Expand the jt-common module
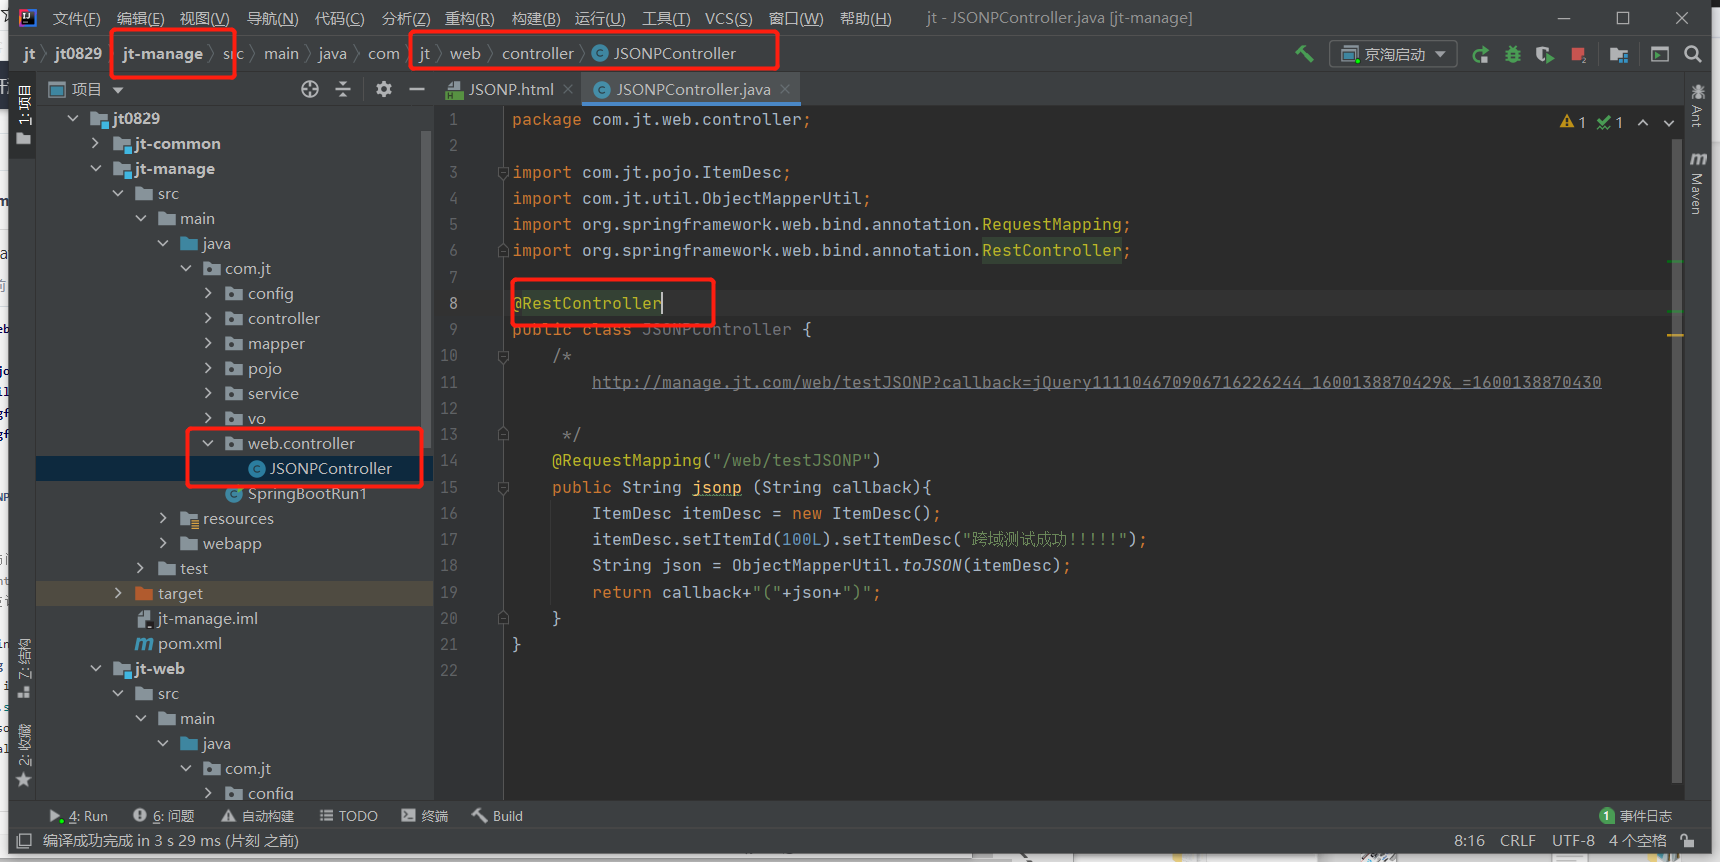Image resolution: width=1720 pixels, height=862 pixels. point(96,143)
